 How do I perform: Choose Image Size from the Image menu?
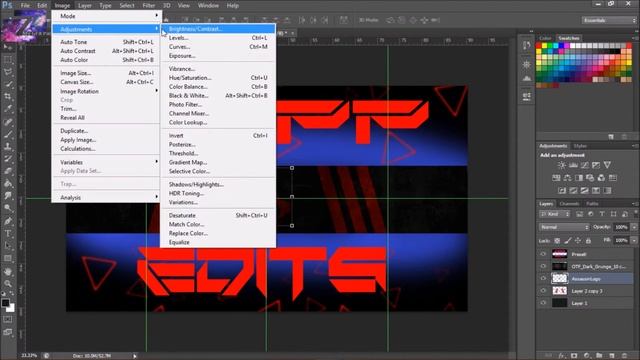106,73
